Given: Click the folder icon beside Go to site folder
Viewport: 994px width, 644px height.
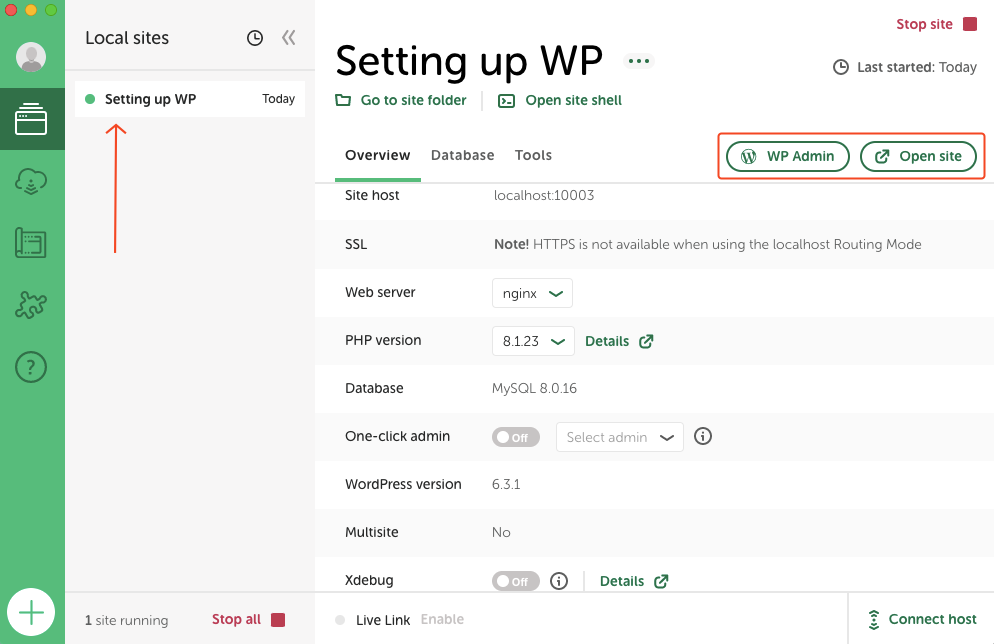Looking at the screenshot, I should click(343, 100).
